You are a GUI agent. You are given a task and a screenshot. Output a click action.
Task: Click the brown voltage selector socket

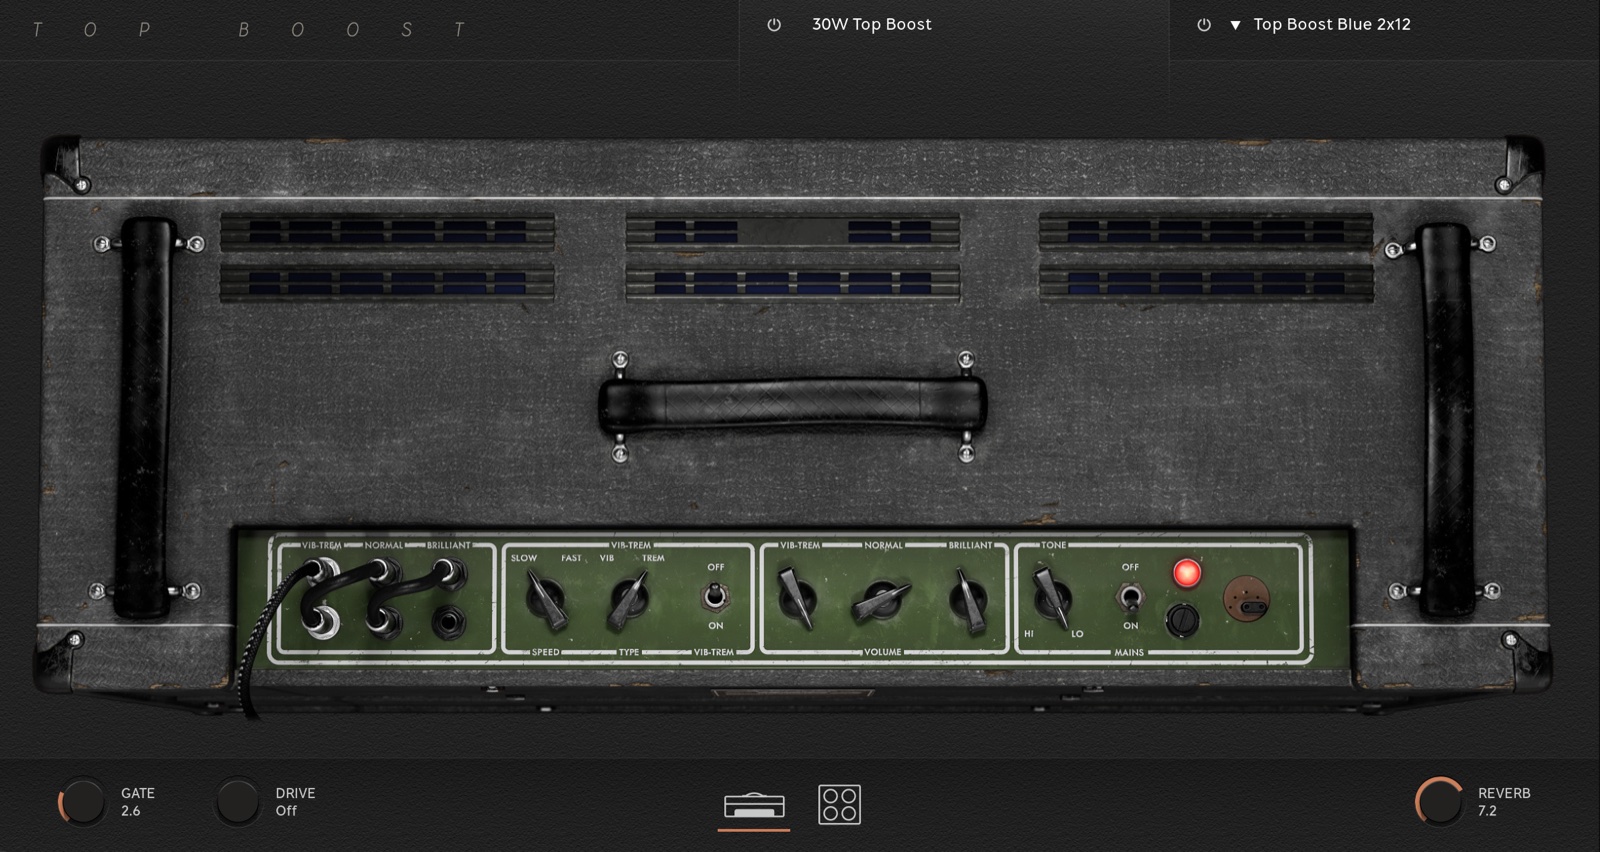pyautogui.click(x=1247, y=600)
